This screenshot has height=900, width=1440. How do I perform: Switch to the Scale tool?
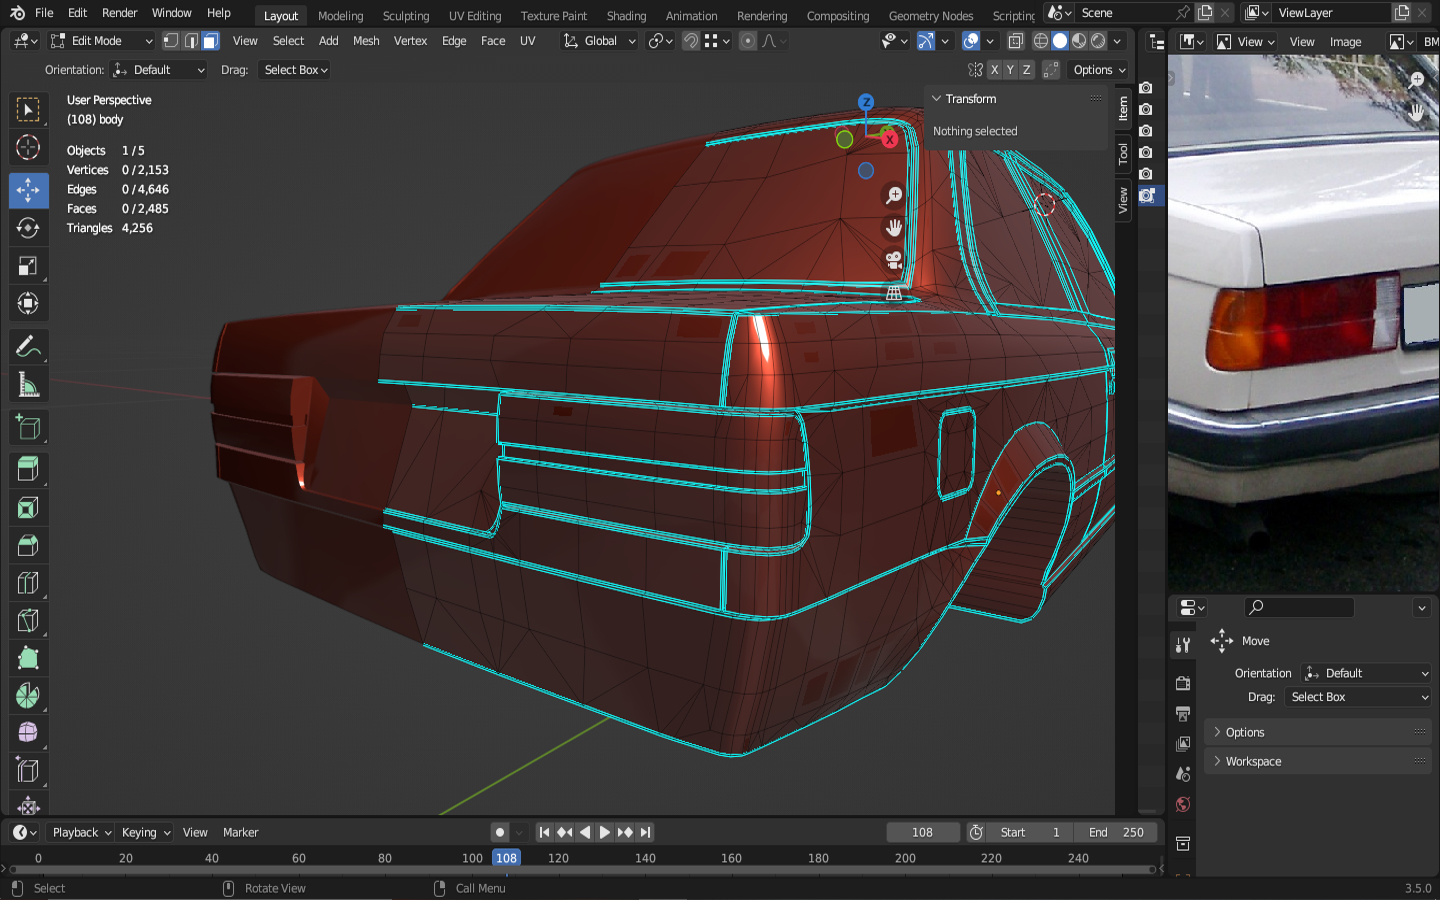[28, 266]
